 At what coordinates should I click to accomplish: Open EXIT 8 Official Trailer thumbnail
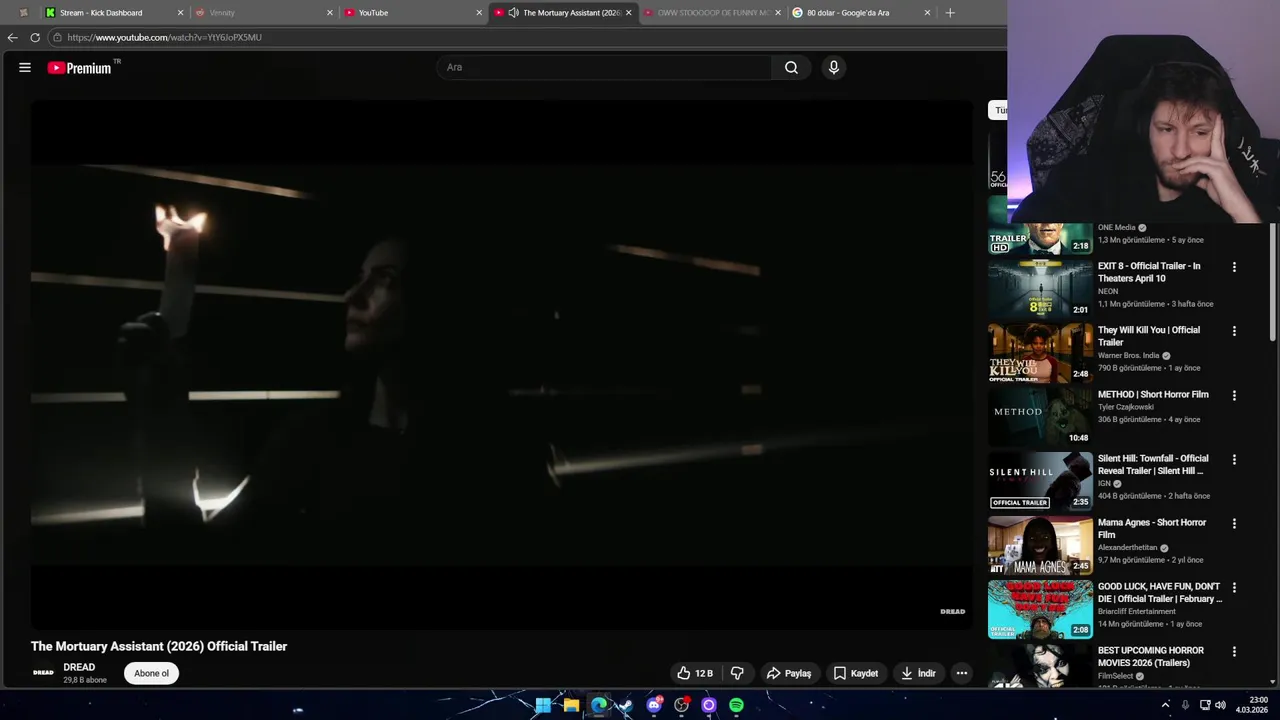click(1040, 288)
